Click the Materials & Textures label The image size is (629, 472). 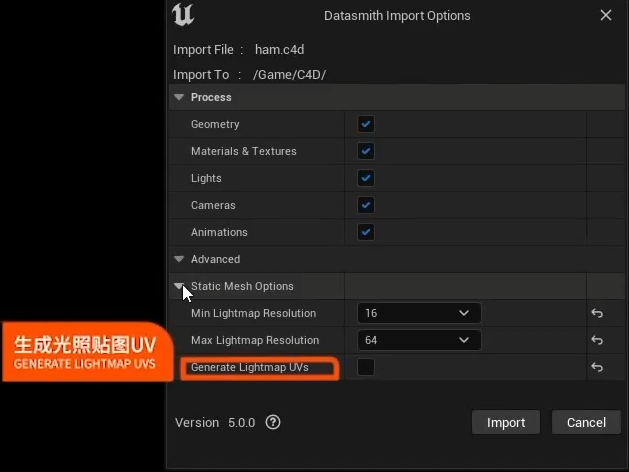coord(244,151)
